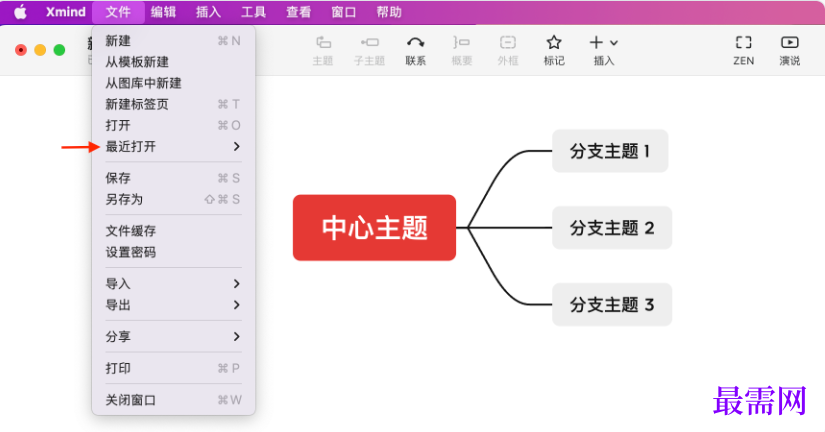Expand the 最近打开 submenu
This screenshot has height=432, width=825.
pyautogui.click(x=173, y=146)
